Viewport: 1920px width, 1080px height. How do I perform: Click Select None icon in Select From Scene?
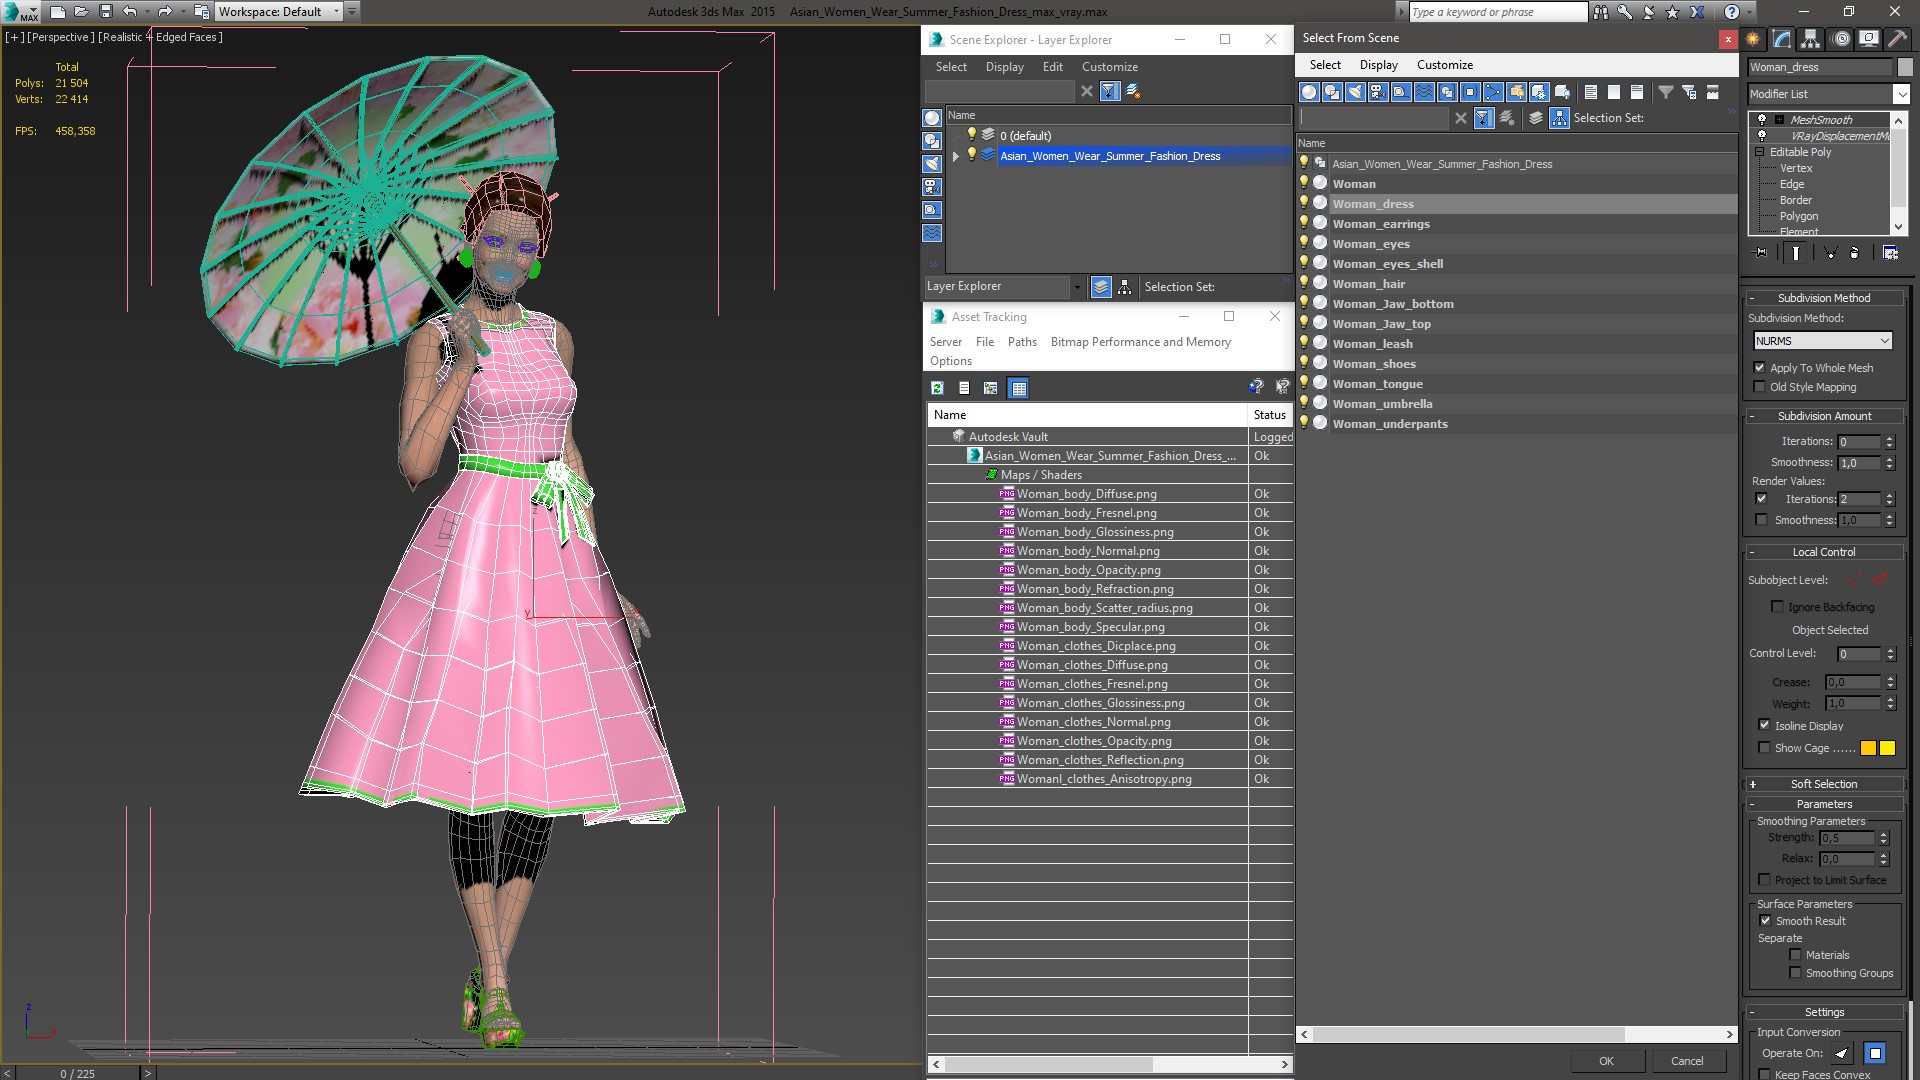pyautogui.click(x=1614, y=92)
